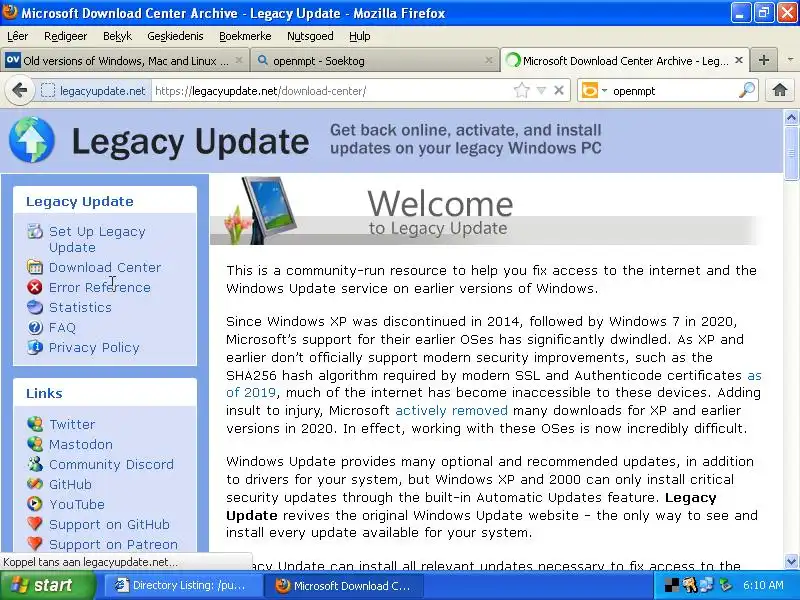Open Set Up Legacy Update link
Viewport: 800px width, 600px height.
click(97, 239)
